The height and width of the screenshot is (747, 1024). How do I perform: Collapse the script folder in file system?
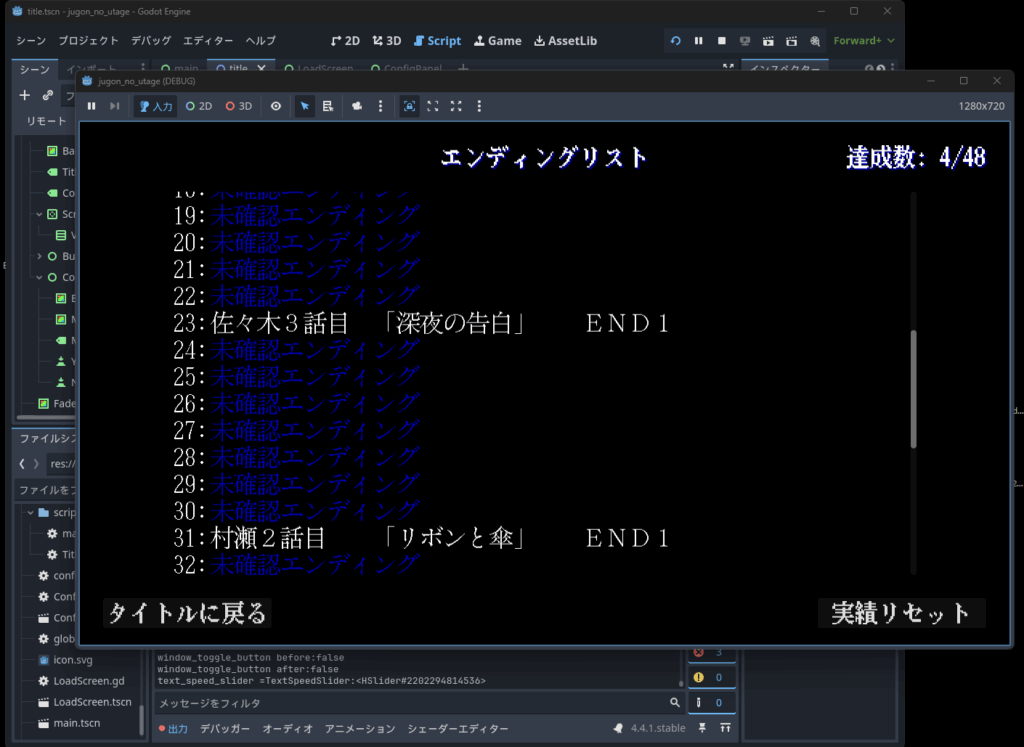tap(30, 512)
